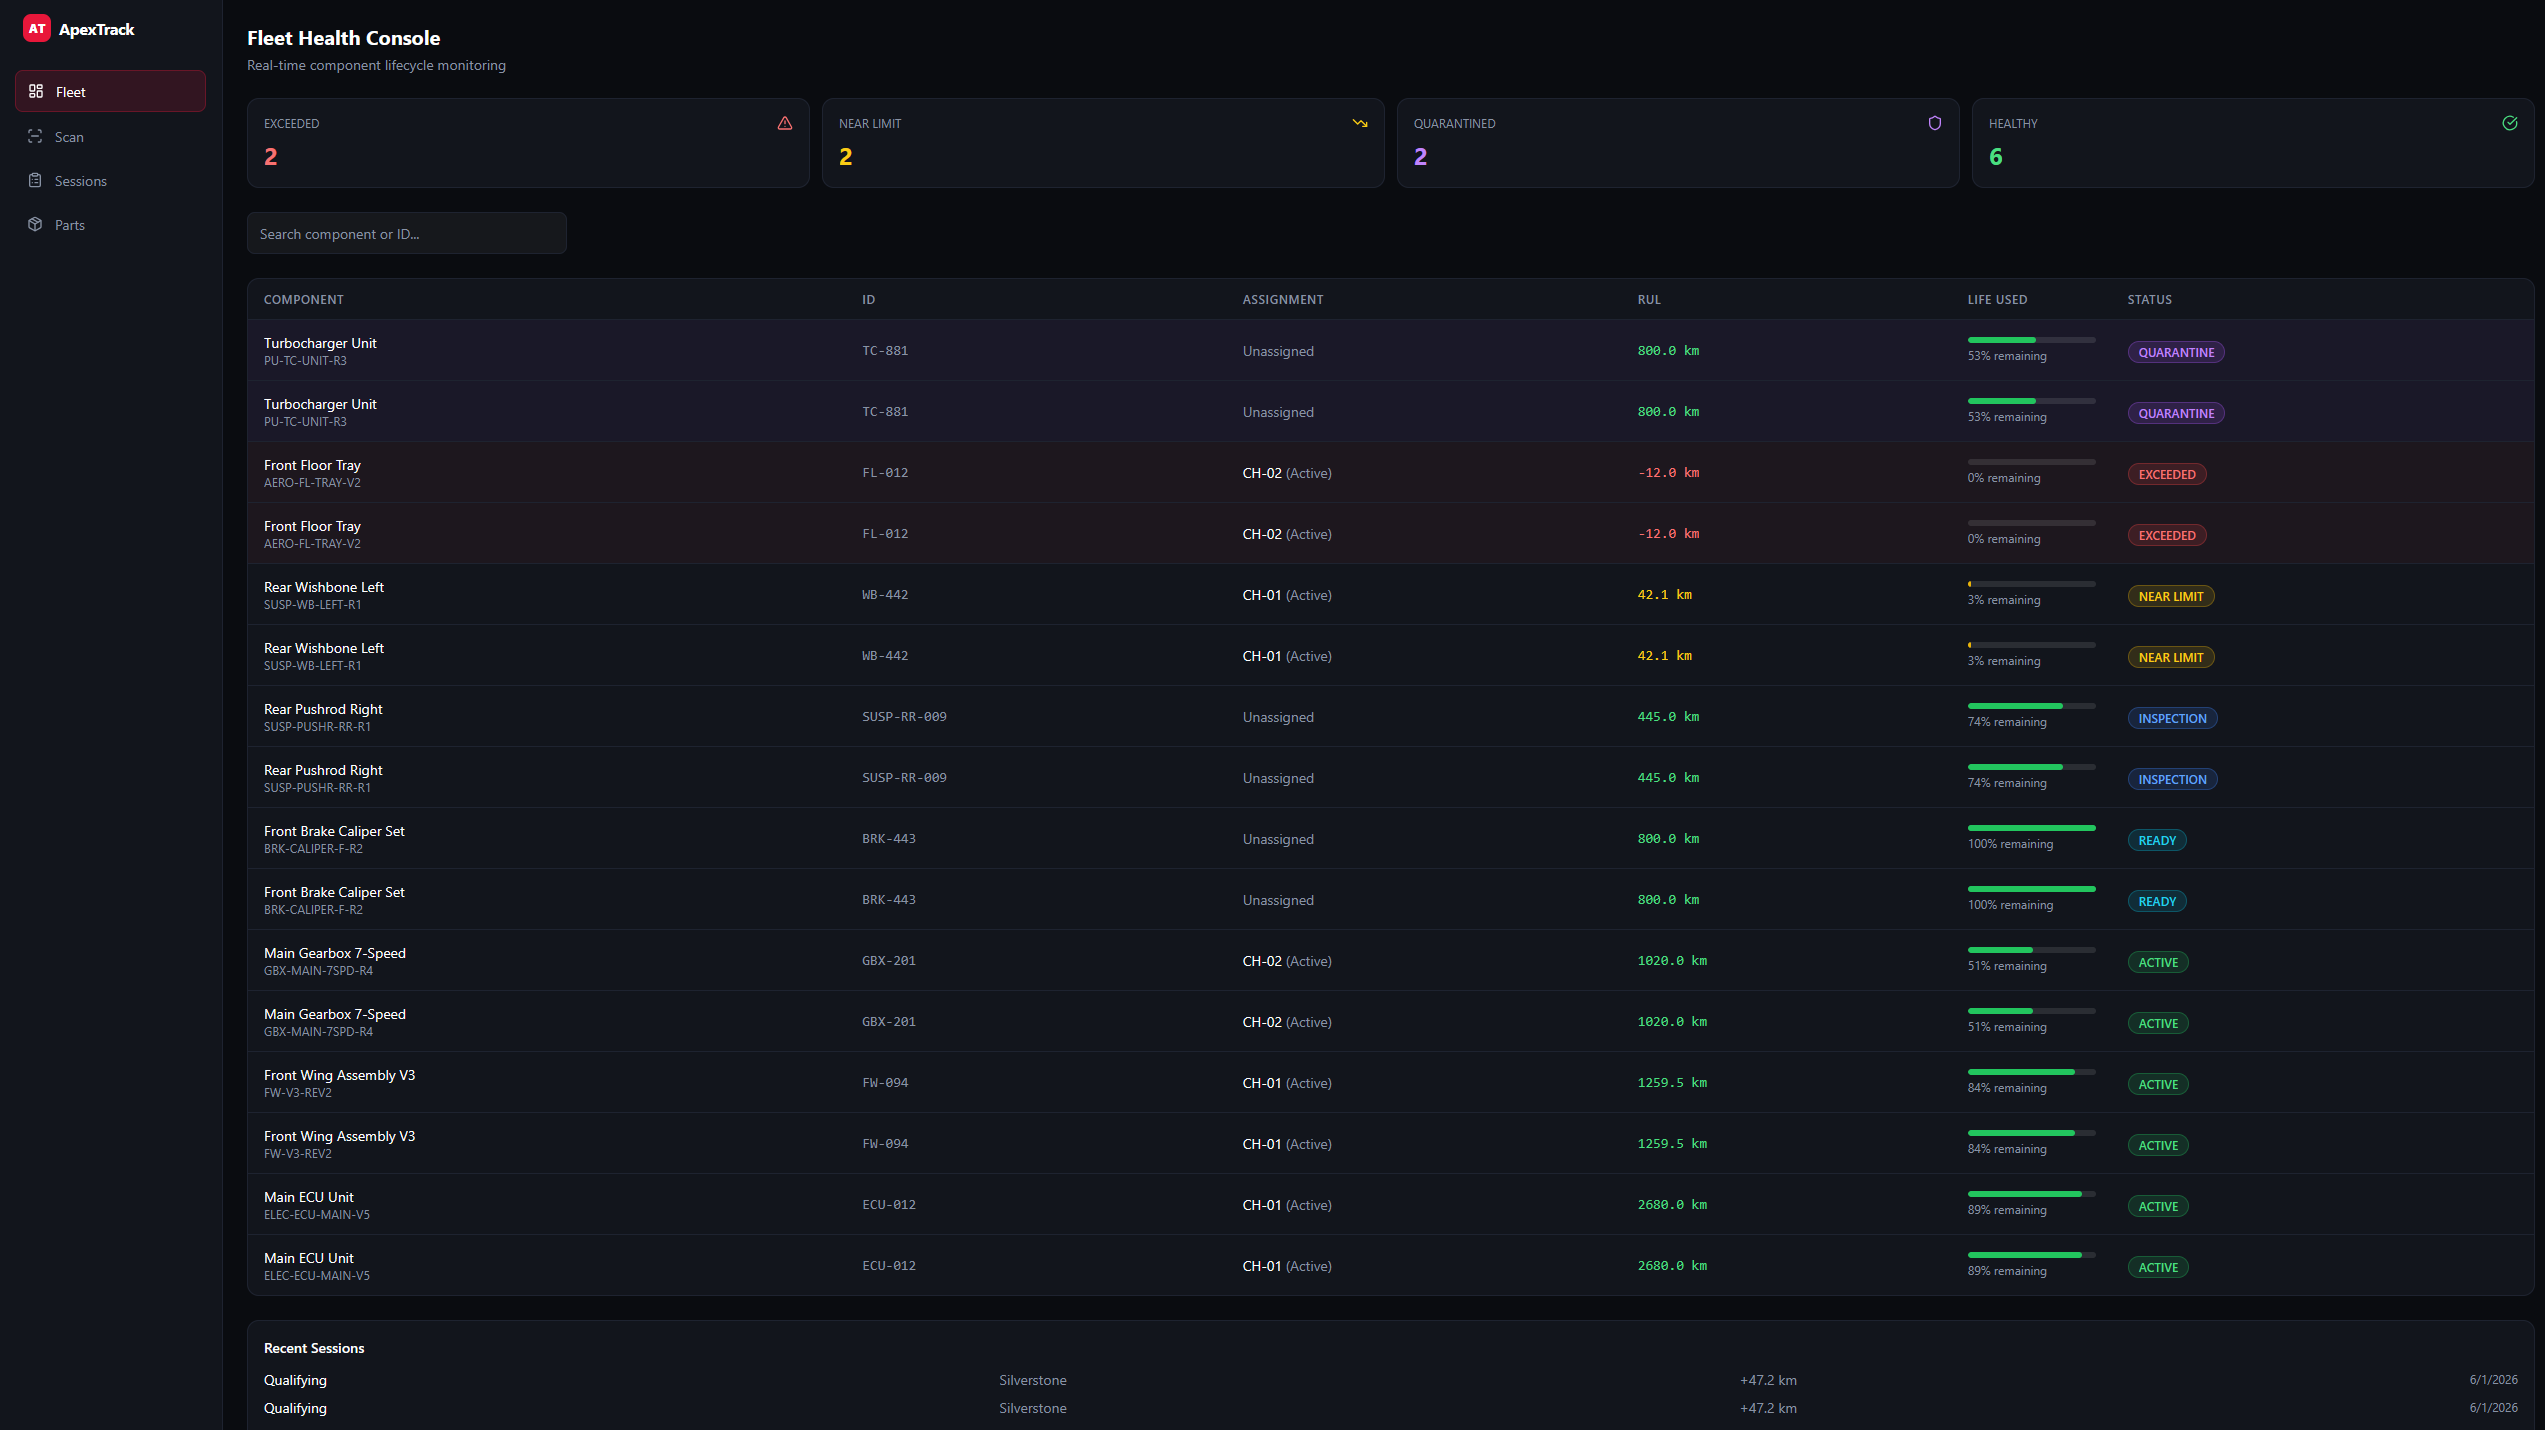
Task: Open Parts via its box icon
Action: coord(35,224)
